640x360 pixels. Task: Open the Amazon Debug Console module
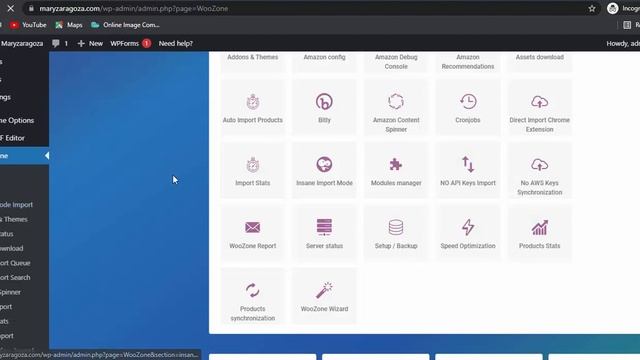(396, 62)
